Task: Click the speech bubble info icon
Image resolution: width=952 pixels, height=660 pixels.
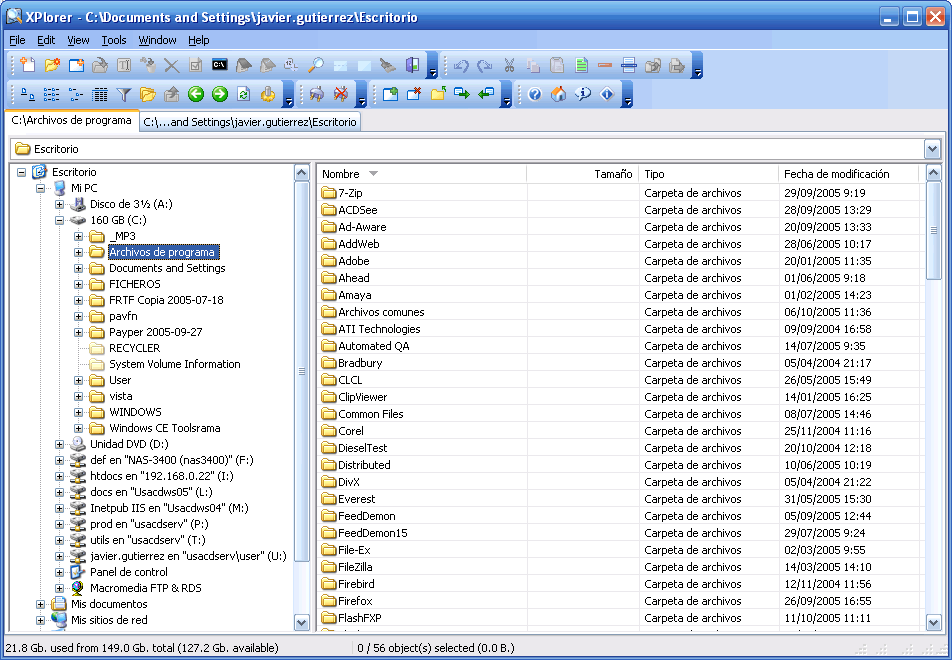Action: pos(583,94)
